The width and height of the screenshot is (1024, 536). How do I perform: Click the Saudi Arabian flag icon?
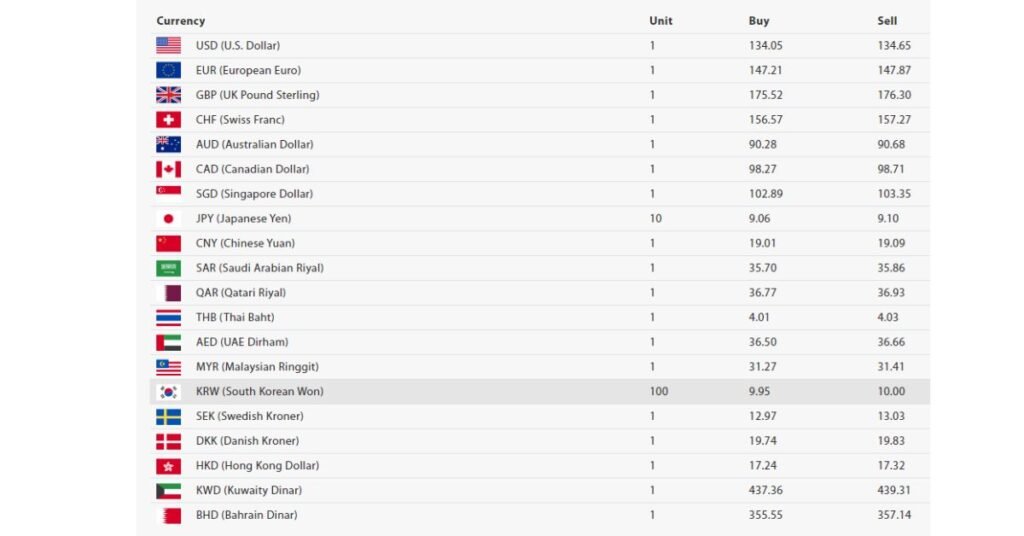pos(168,268)
